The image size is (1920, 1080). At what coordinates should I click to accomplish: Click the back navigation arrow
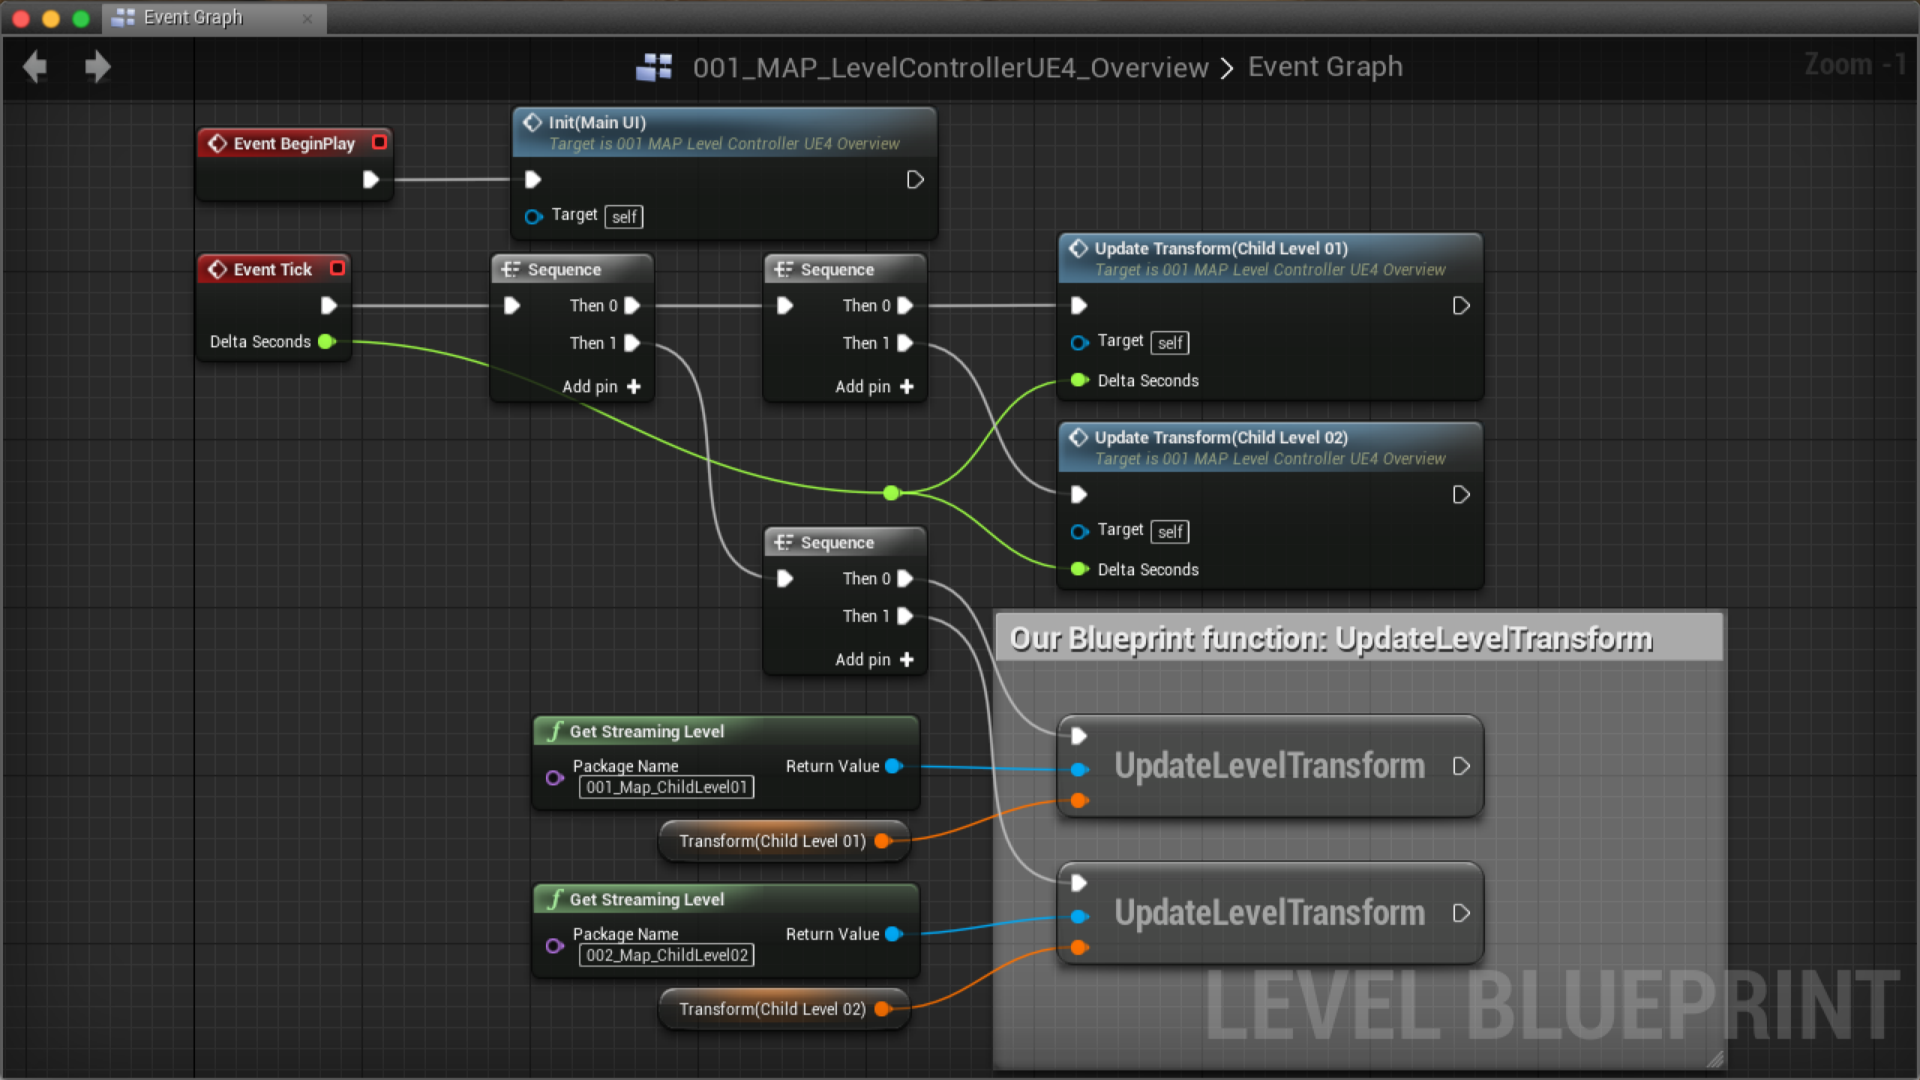34,67
